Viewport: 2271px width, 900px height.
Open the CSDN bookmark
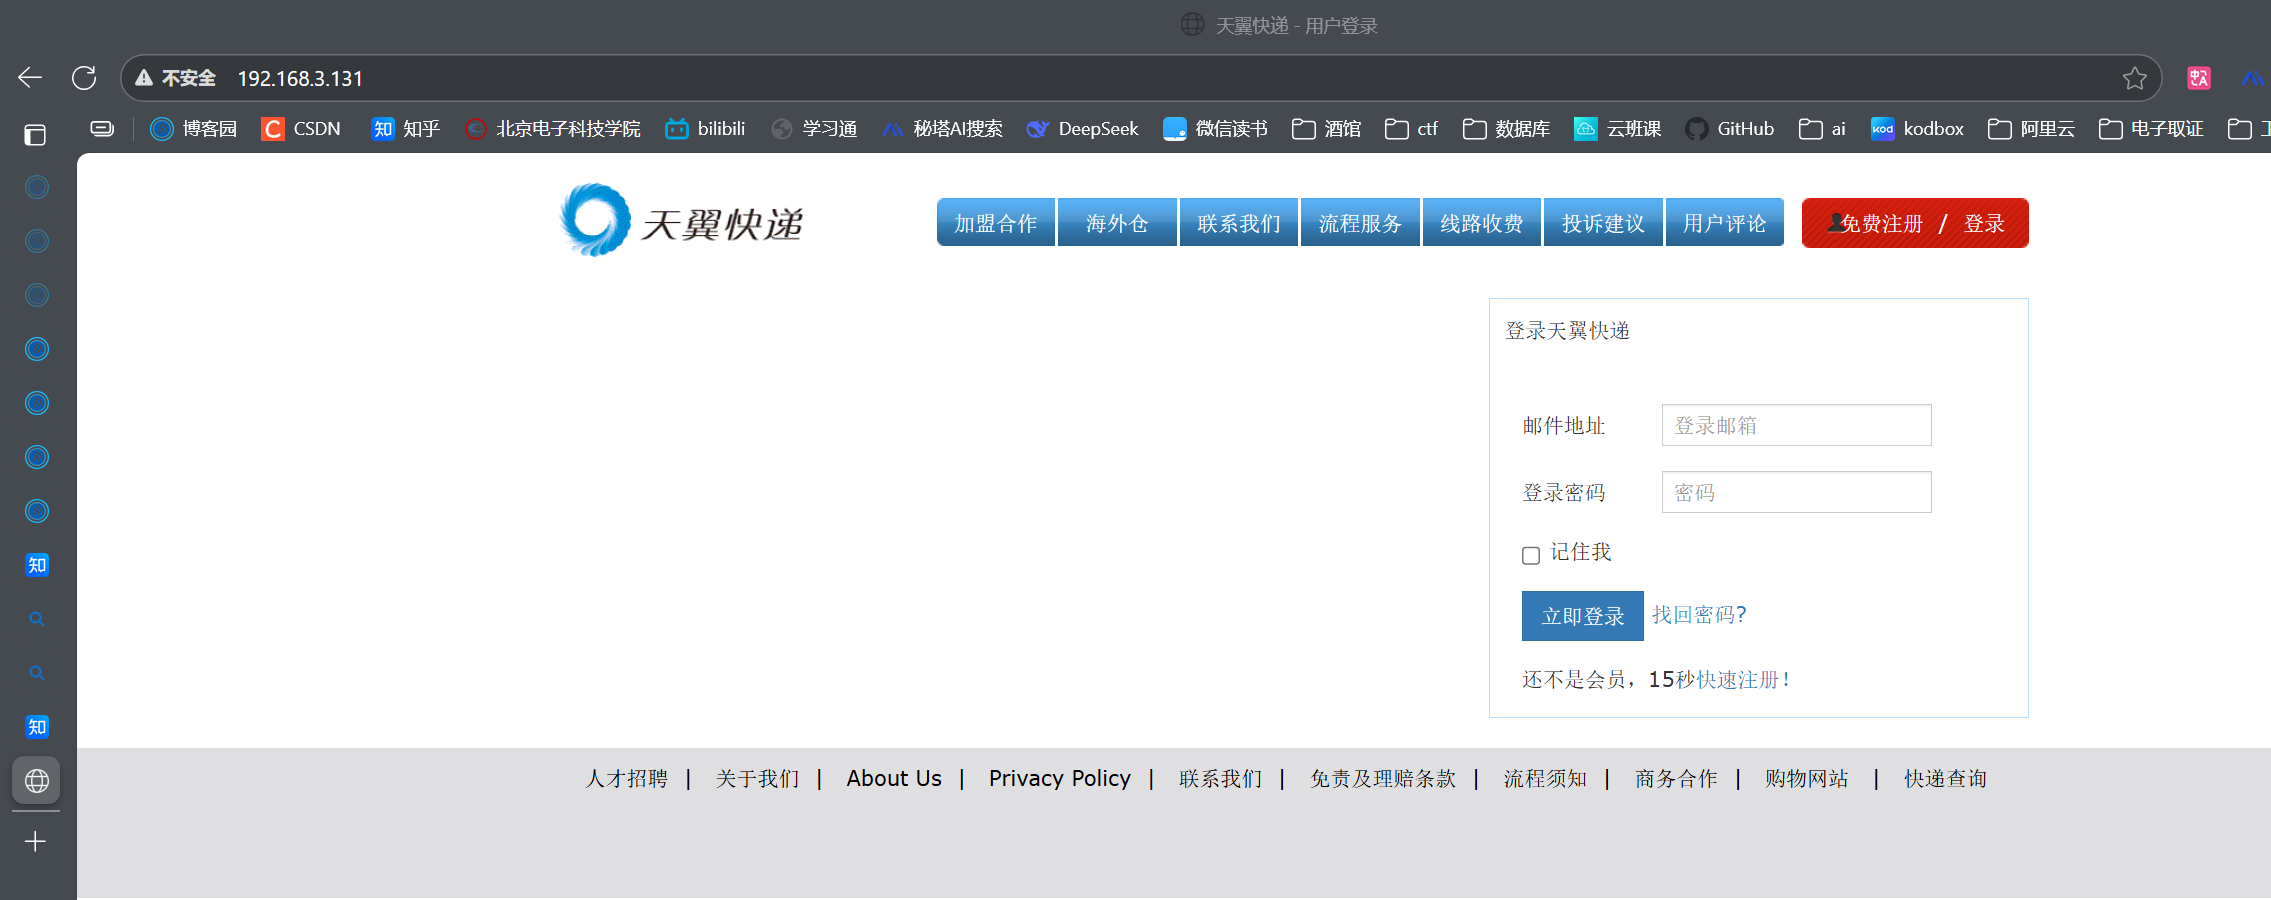301,129
